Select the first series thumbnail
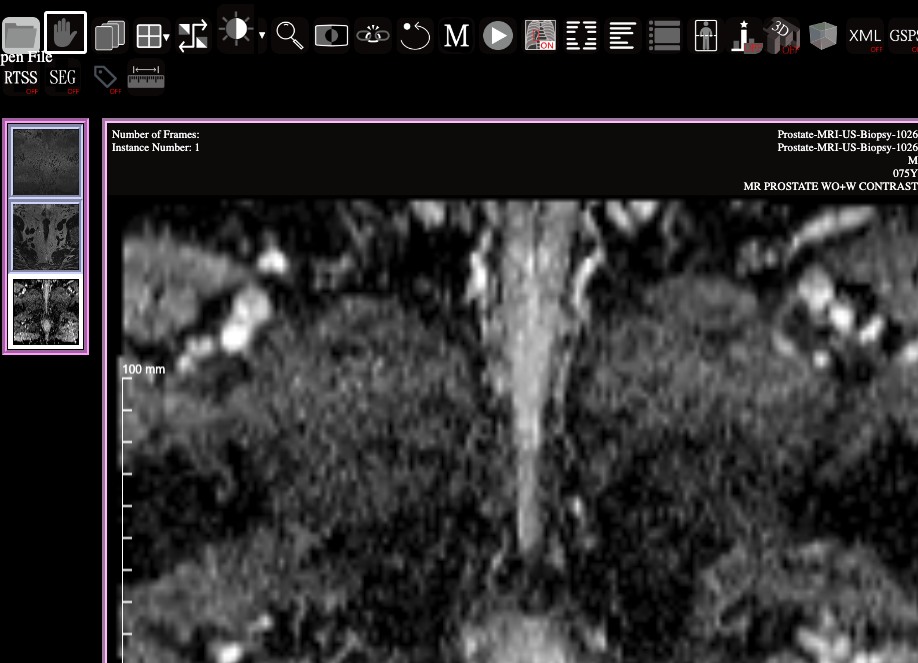This screenshot has width=918, height=663. pos(46,161)
